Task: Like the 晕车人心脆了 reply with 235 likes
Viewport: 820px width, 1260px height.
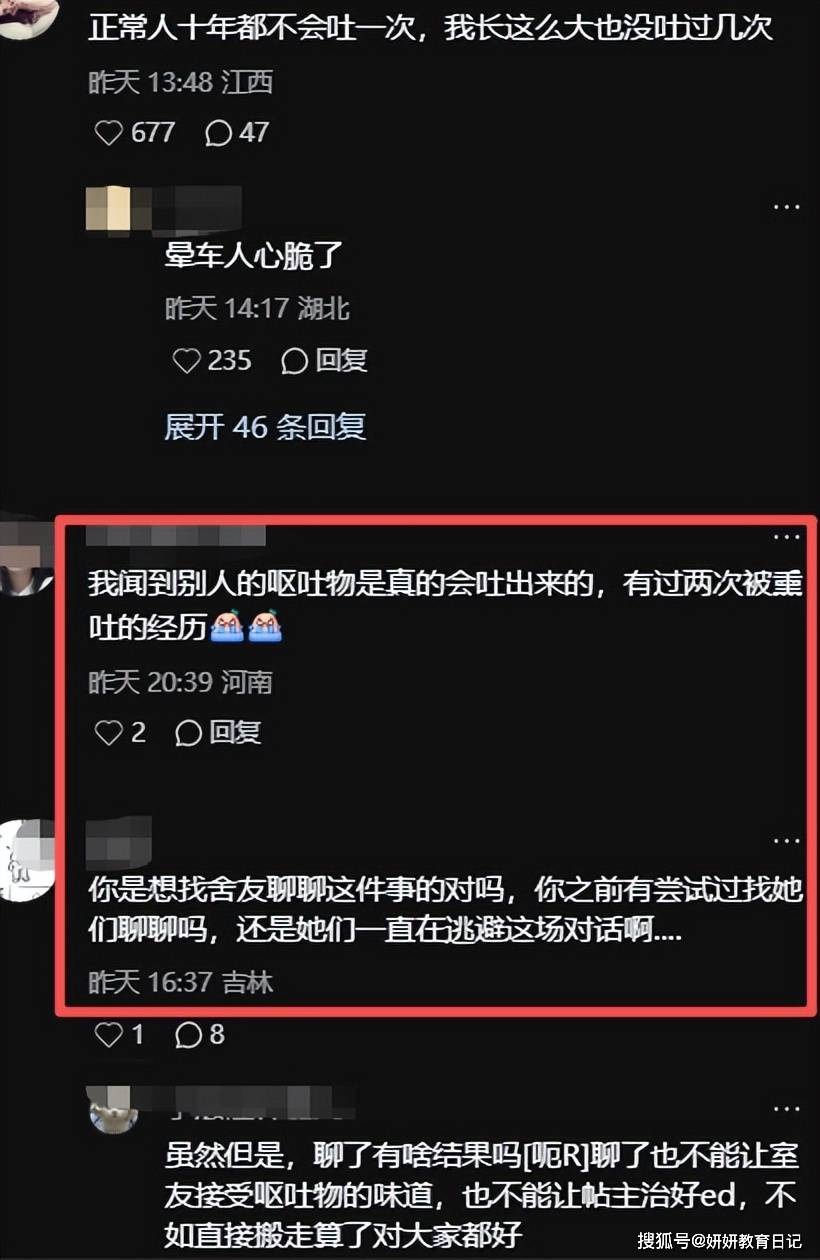Action: coord(187,360)
